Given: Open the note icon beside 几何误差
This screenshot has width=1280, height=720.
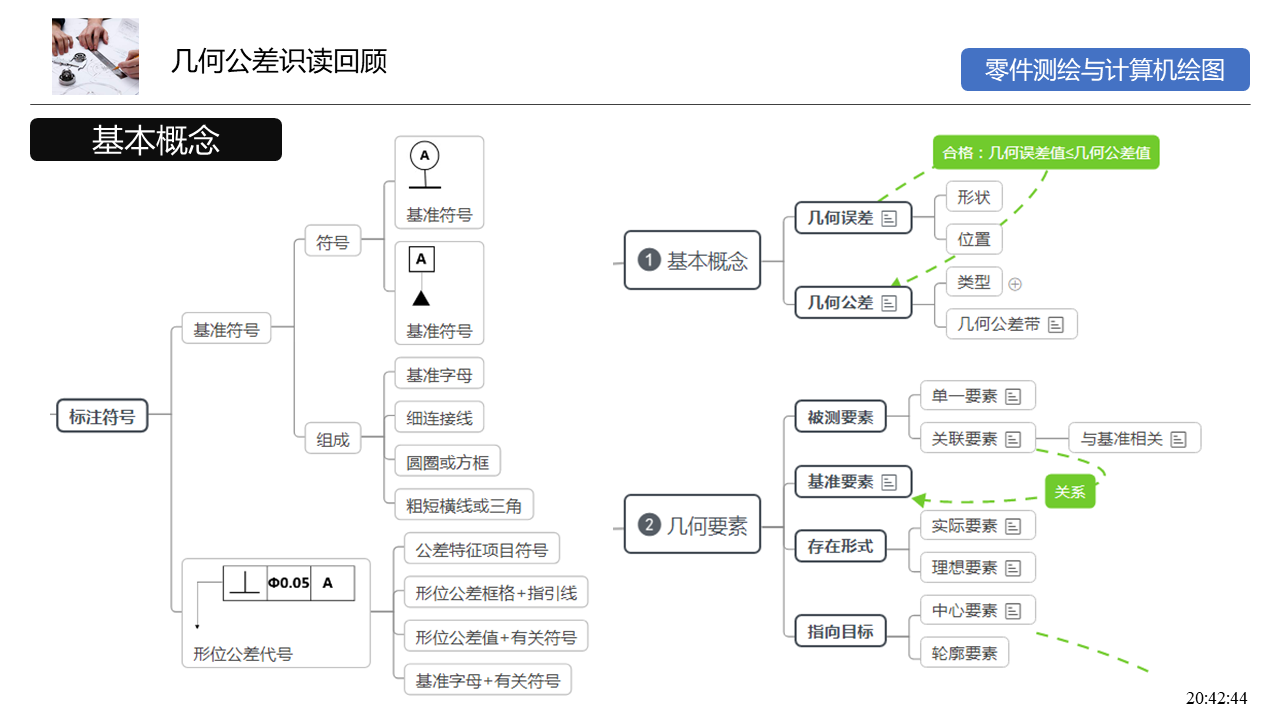Looking at the screenshot, I should [890, 218].
